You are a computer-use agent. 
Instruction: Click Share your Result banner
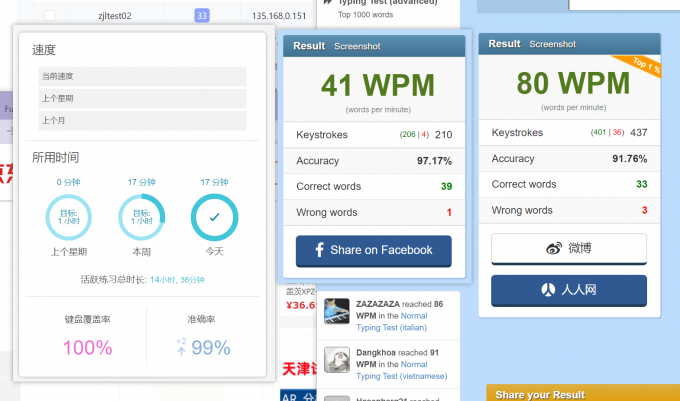click(583, 393)
